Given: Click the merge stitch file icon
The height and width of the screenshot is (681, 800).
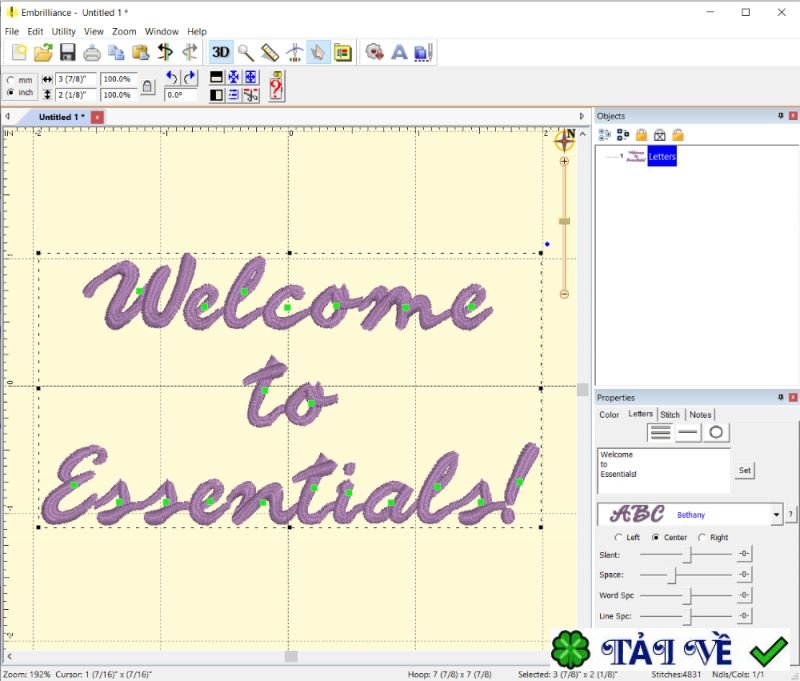Looking at the screenshot, I should click(374, 52).
